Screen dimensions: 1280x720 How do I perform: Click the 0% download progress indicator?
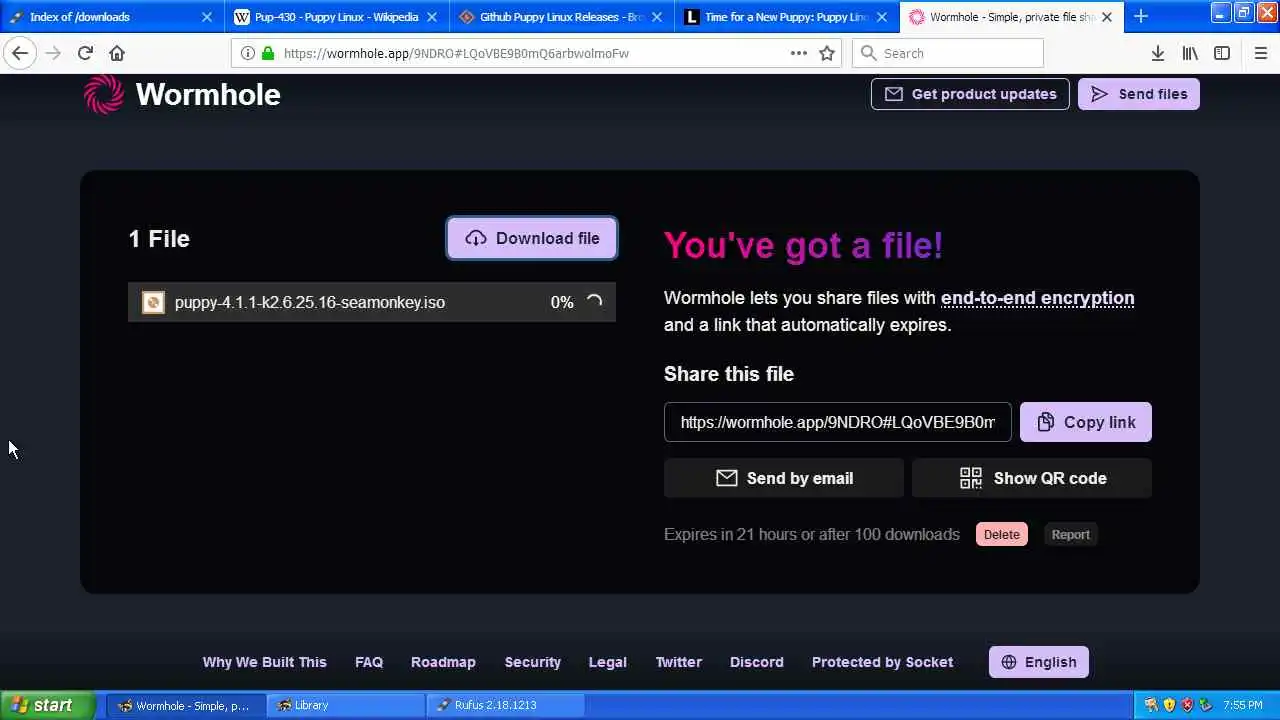pos(562,302)
